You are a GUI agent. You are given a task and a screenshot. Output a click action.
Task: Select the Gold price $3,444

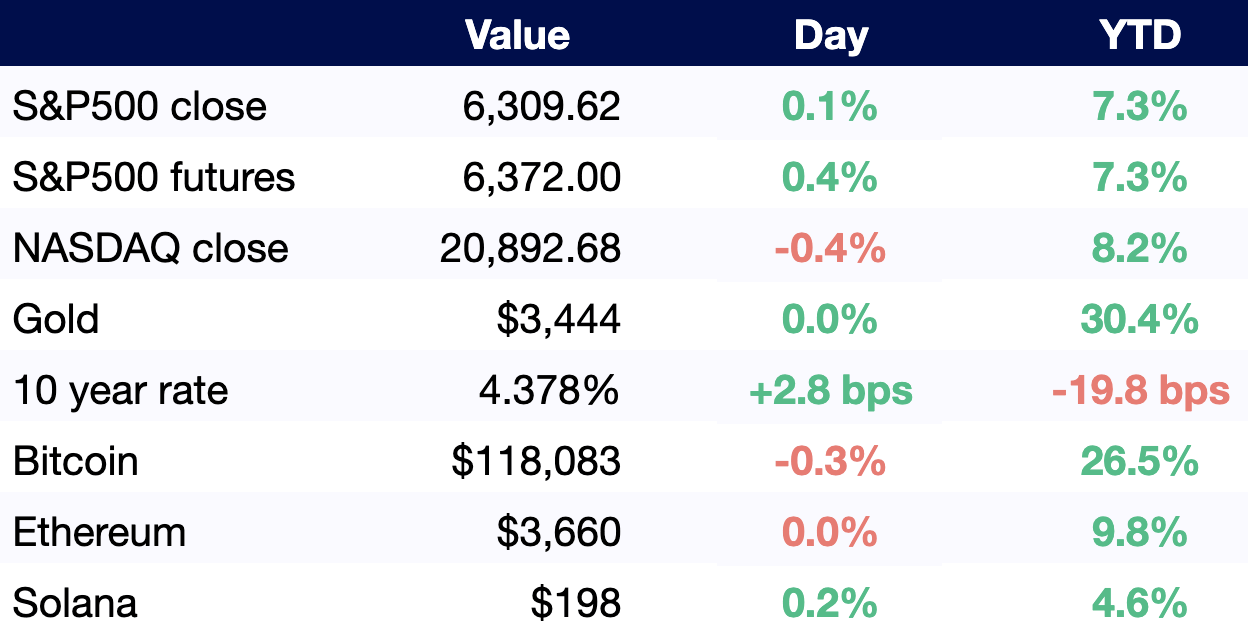[x=559, y=319]
